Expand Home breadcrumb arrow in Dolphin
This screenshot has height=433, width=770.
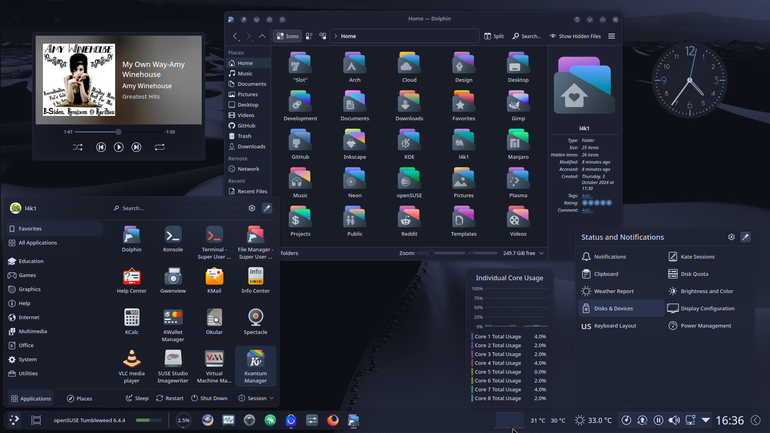pos(336,36)
